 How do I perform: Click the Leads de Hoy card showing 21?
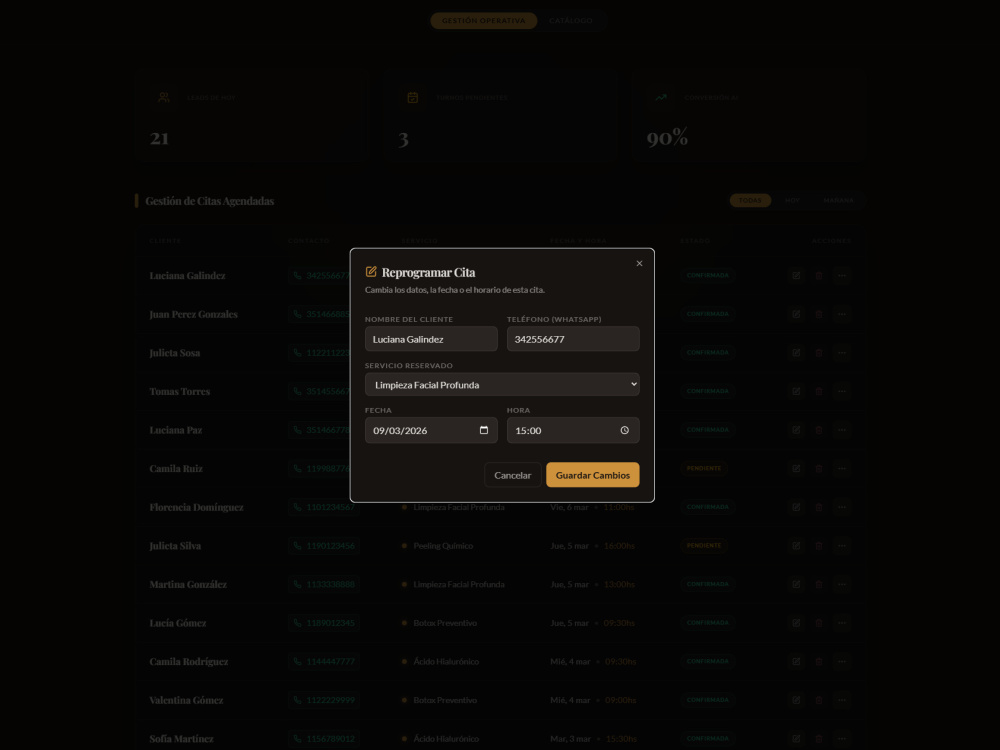click(252, 116)
